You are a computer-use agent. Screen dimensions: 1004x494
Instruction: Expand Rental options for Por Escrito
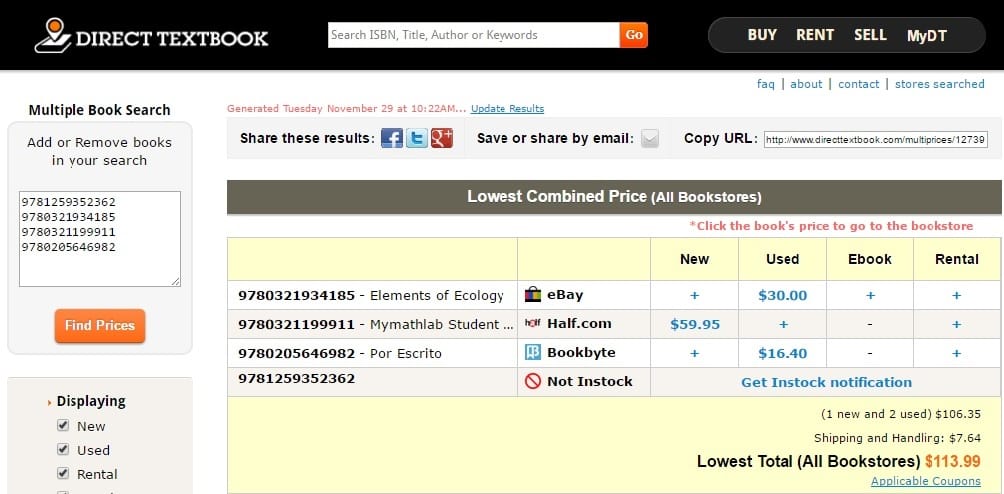pos(956,354)
